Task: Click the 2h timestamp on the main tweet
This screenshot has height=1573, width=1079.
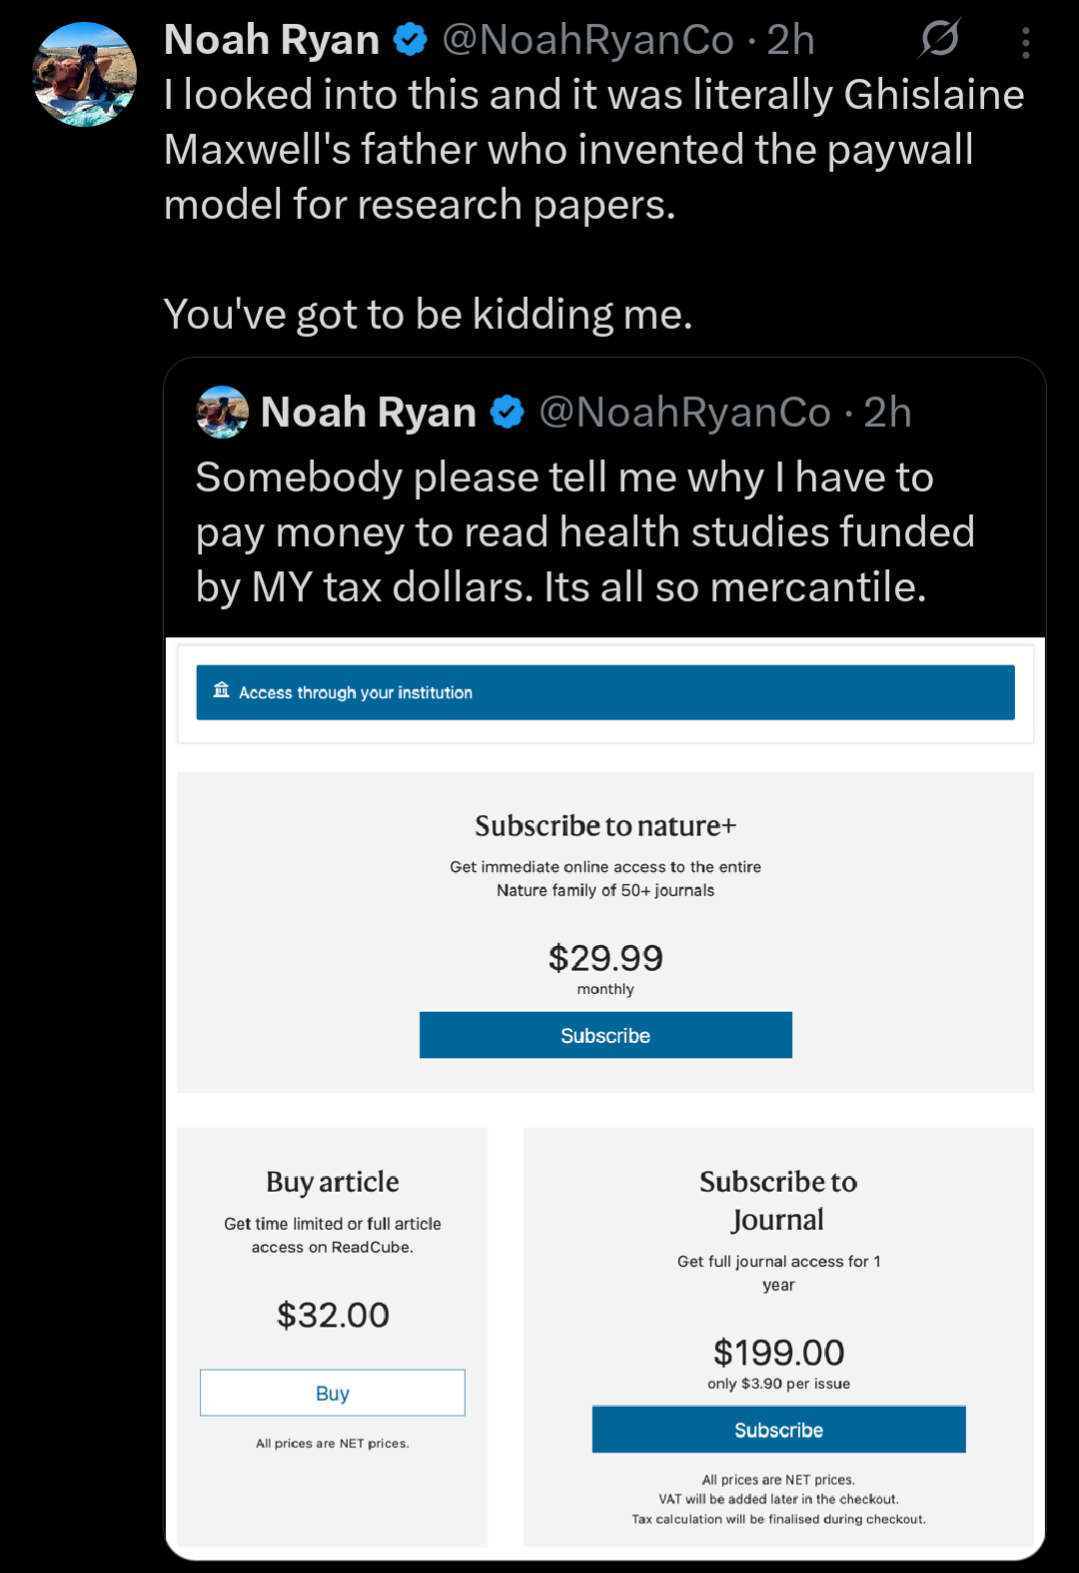Action: coord(790,40)
